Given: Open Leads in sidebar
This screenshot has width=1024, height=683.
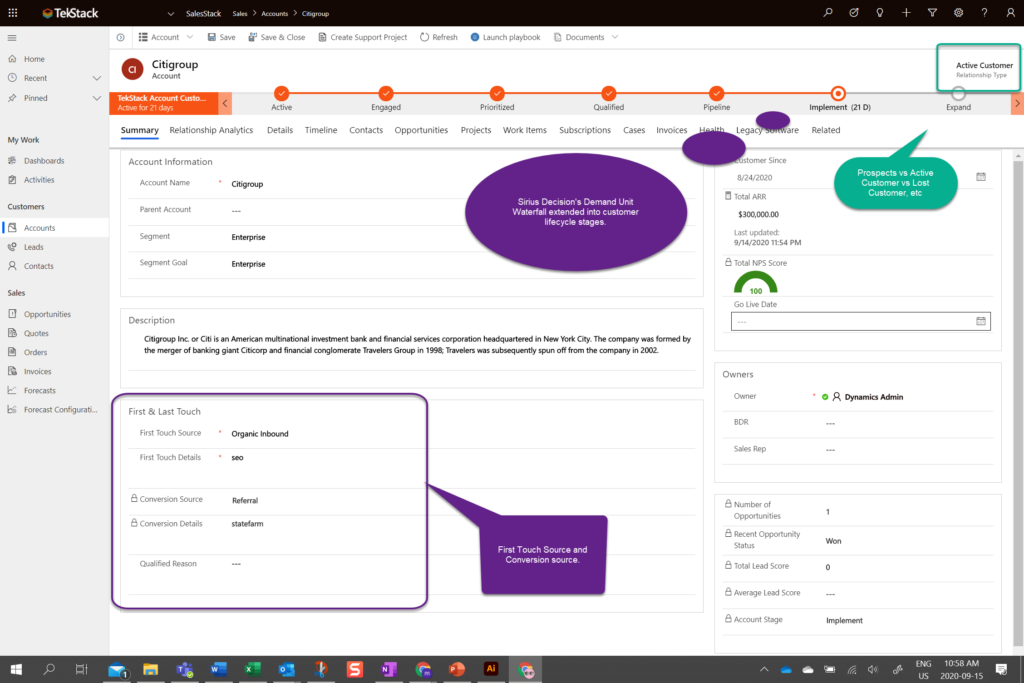Looking at the screenshot, I should 33,247.
